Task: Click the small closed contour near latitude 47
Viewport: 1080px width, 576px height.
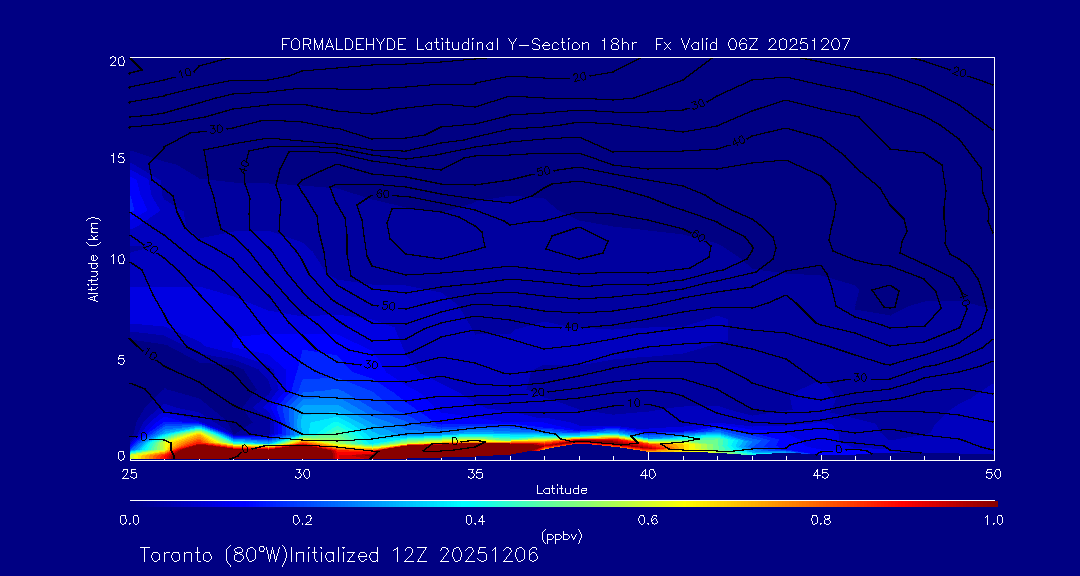Action: click(x=885, y=296)
